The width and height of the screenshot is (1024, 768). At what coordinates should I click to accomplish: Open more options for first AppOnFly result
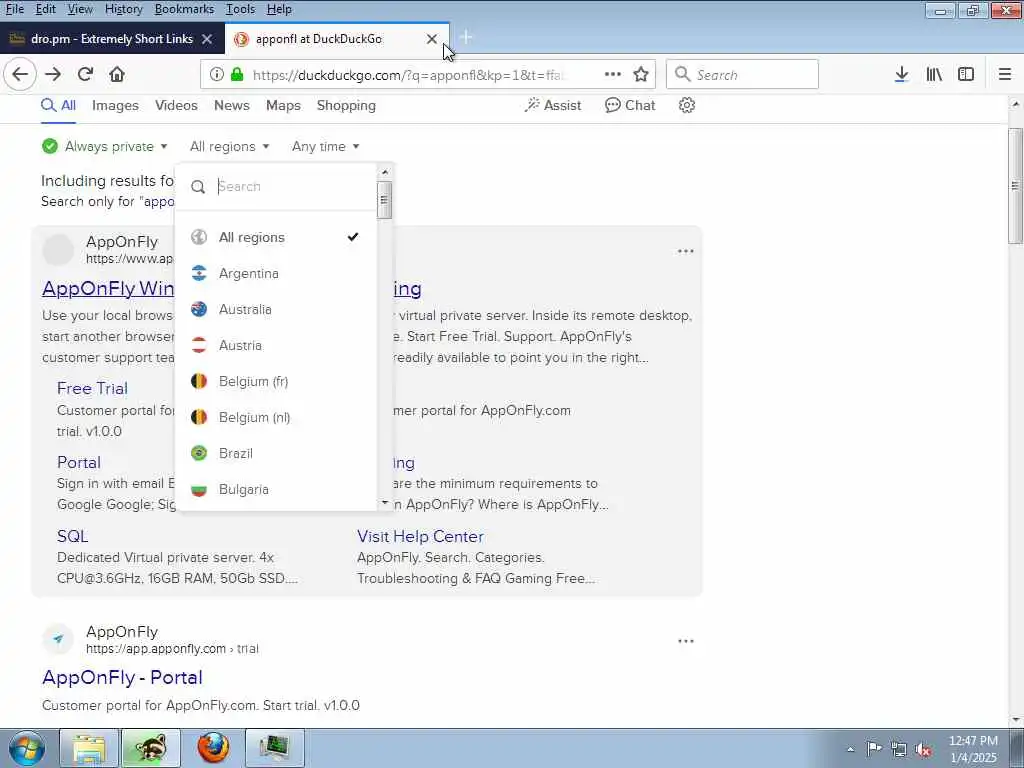pos(685,251)
